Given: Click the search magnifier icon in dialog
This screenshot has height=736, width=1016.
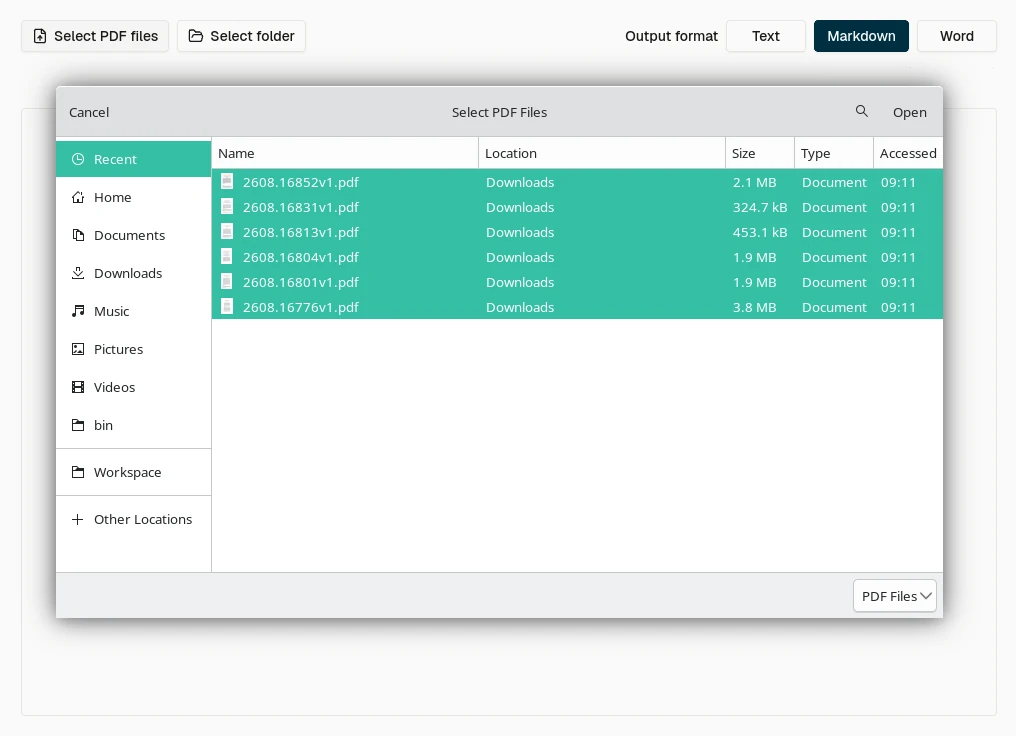Looking at the screenshot, I should click(x=861, y=111).
